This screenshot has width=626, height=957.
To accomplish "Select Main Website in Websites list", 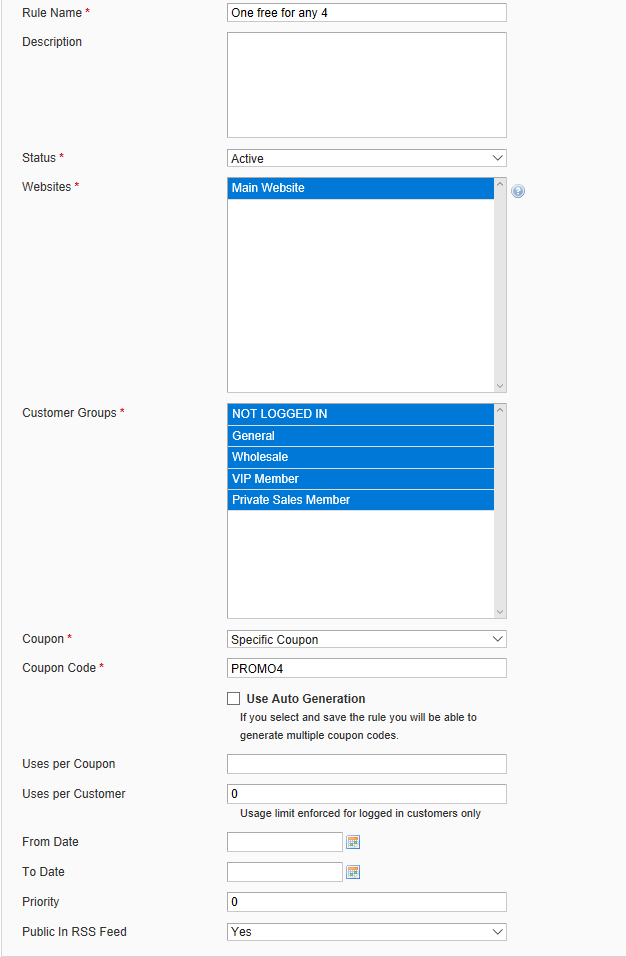I will (x=360, y=188).
